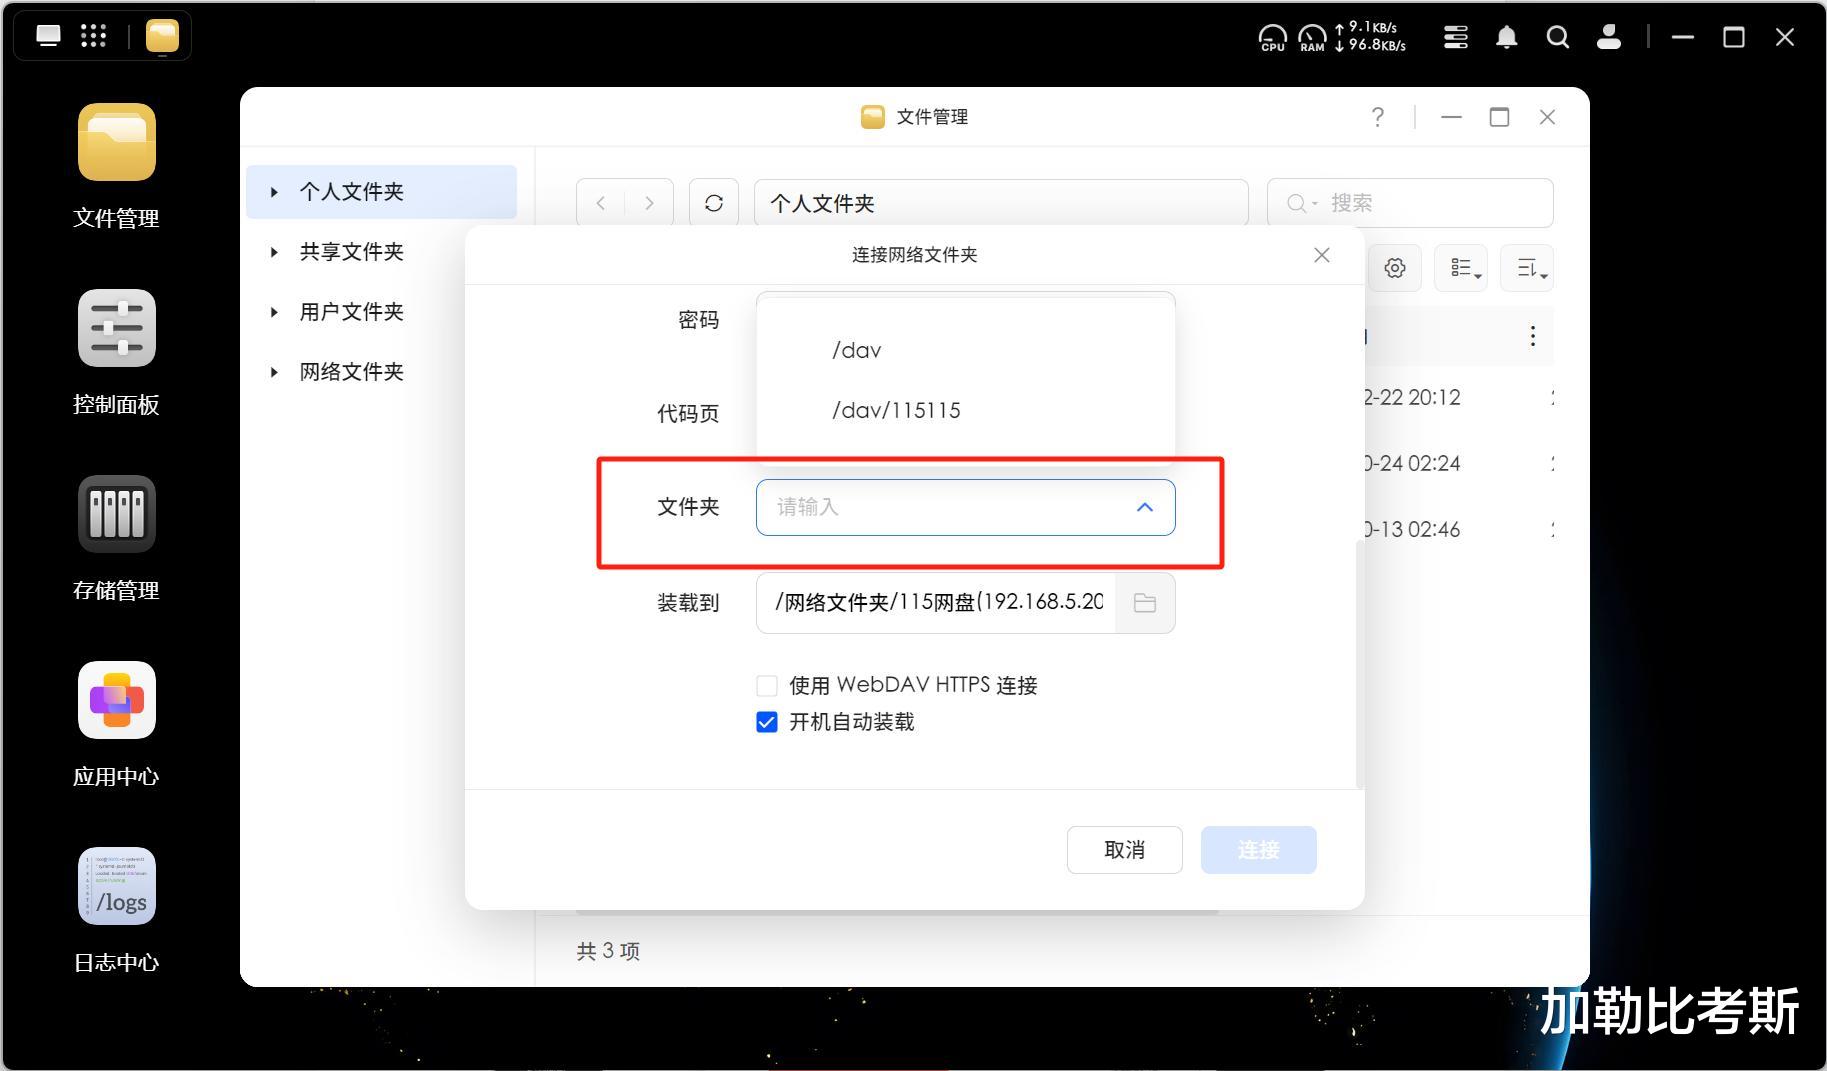The width and height of the screenshot is (1827, 1071).
Task: Expand the 共享文件夹 tree node
Action: pos(274,252)
